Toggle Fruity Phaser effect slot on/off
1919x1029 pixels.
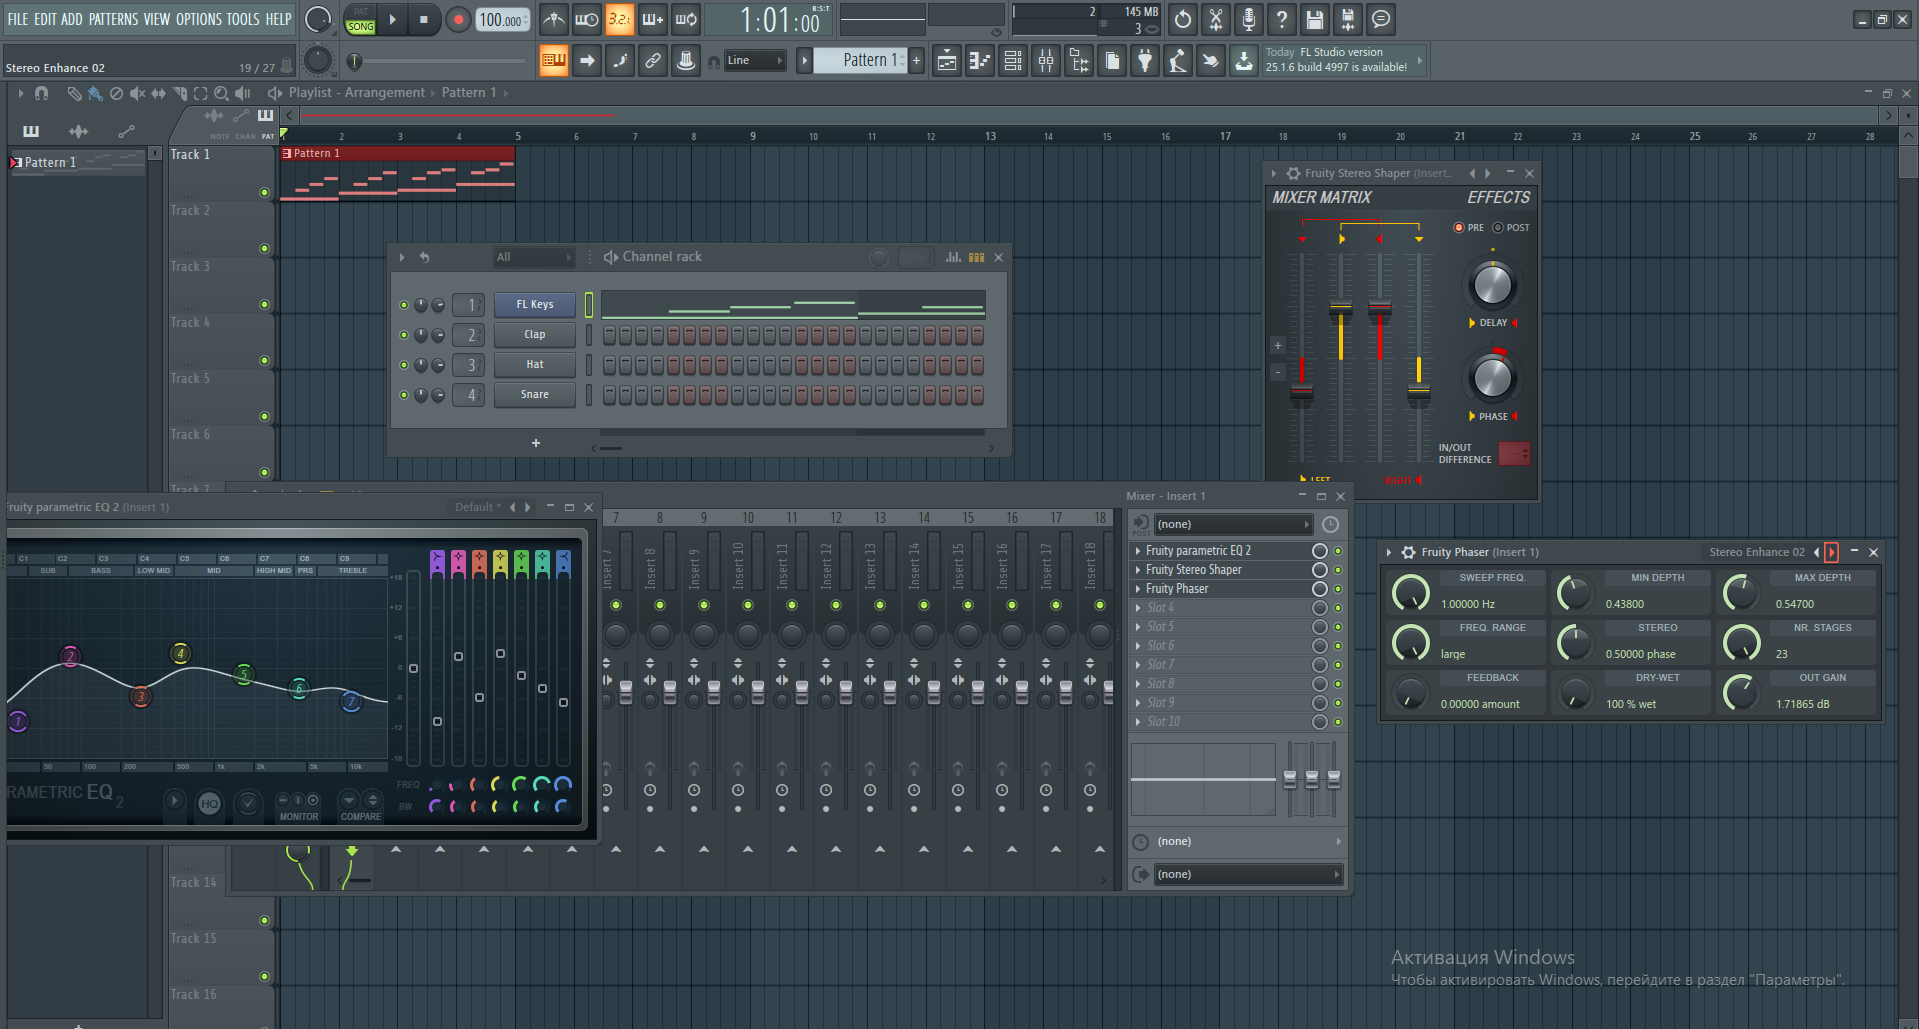point(1338,589)
